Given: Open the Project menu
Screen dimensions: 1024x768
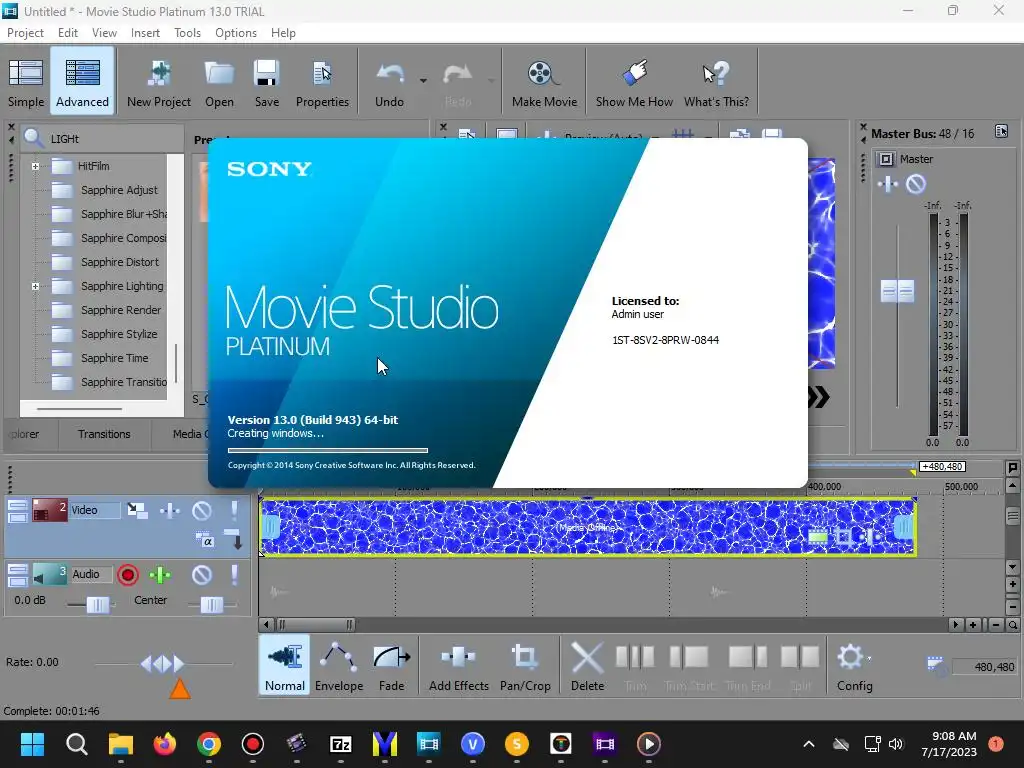Looking at the screenshot, I should click(x=25, y=33).
